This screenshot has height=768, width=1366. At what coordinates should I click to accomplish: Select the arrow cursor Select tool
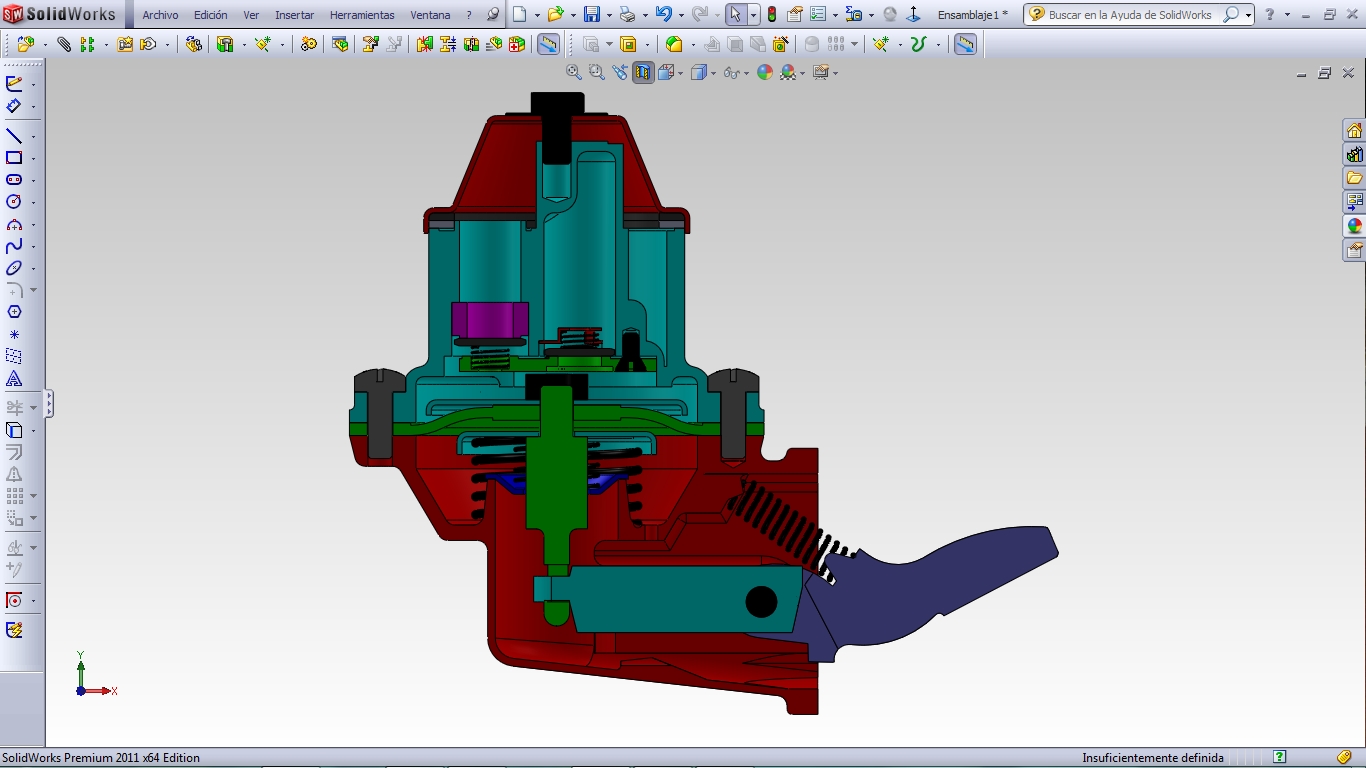[736, 14]
